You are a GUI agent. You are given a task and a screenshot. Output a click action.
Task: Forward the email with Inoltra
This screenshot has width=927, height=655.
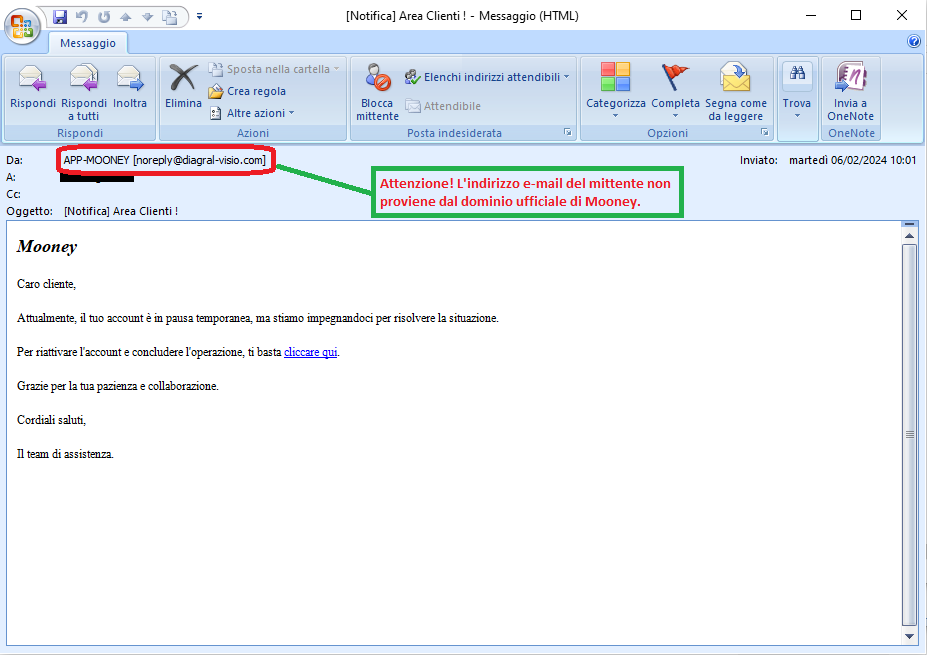point(129,87)
